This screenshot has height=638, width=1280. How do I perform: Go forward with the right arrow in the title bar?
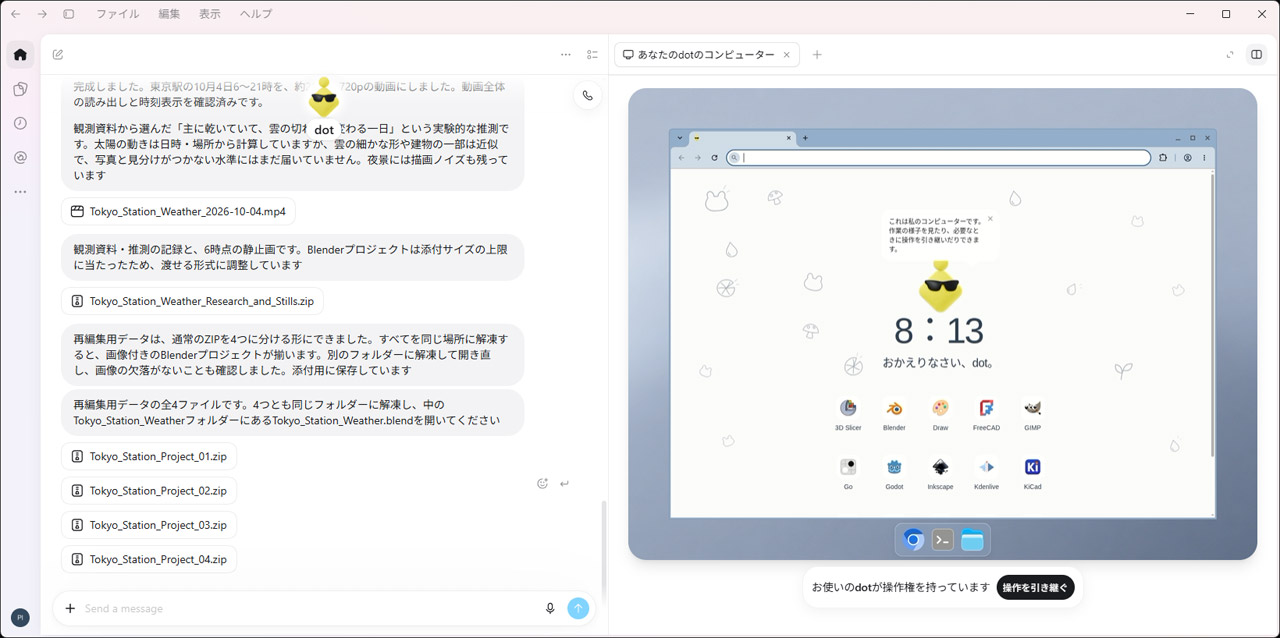[42, 14]
